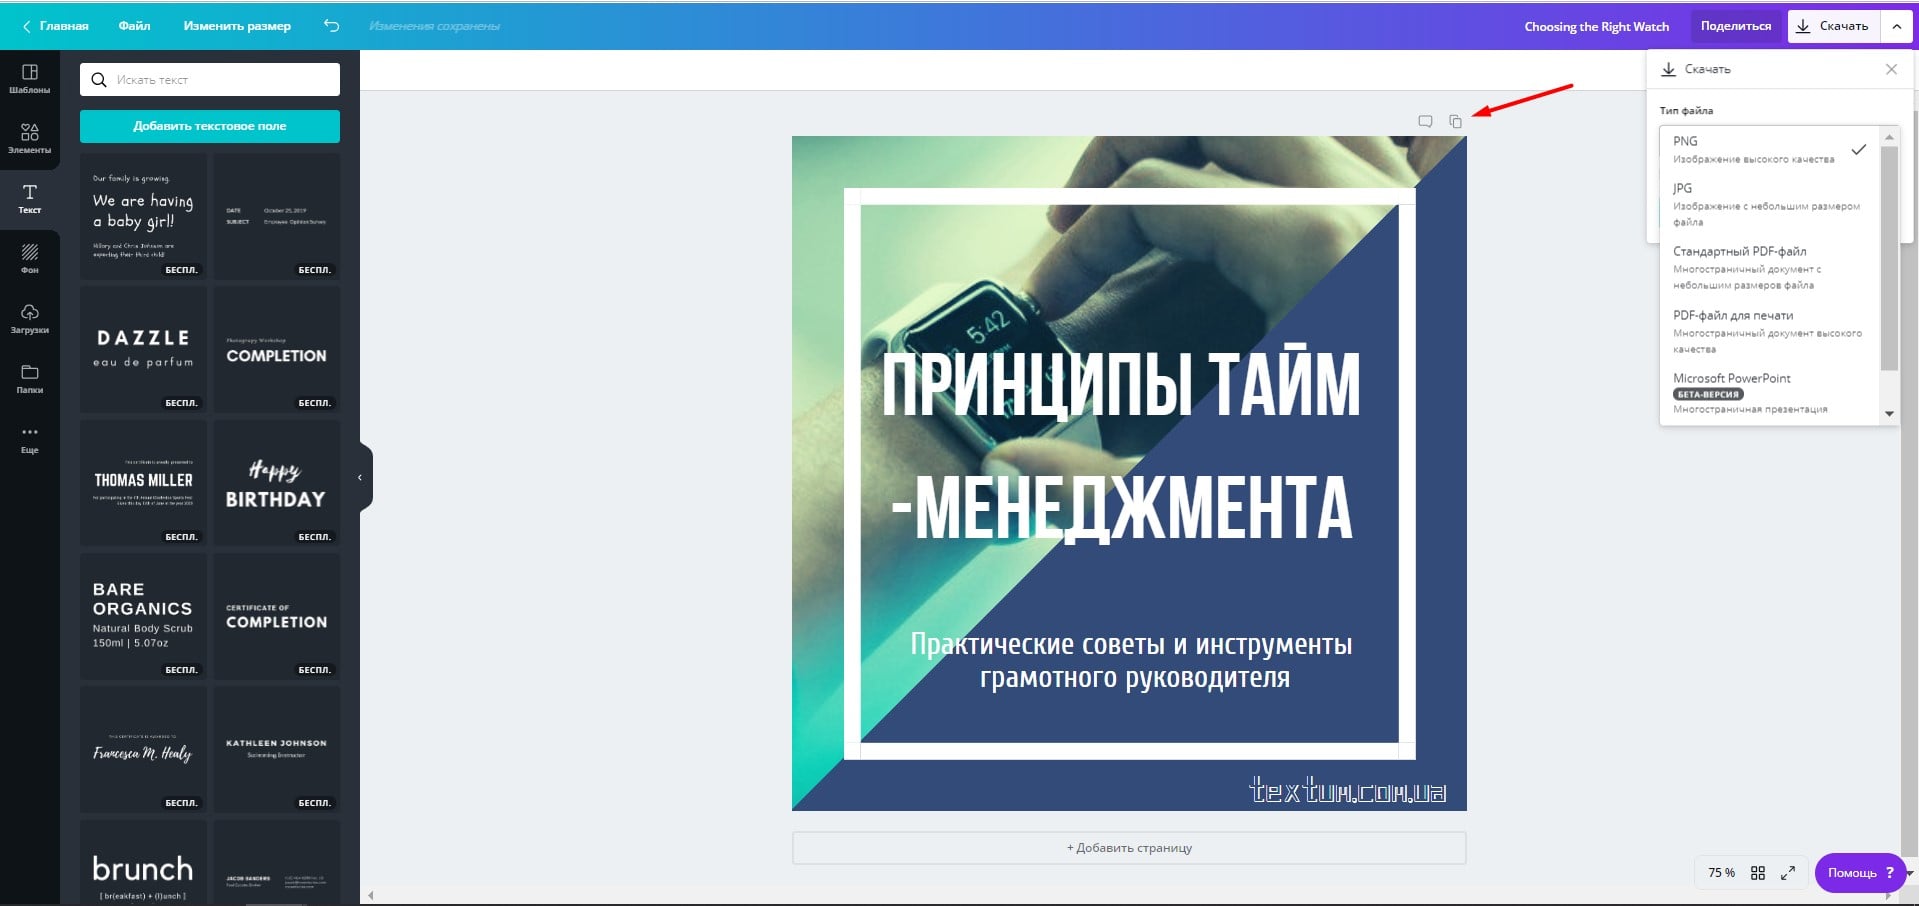Open the Шаблоны templates sidebar tab

pyautogui.click(x=29, y=79)
